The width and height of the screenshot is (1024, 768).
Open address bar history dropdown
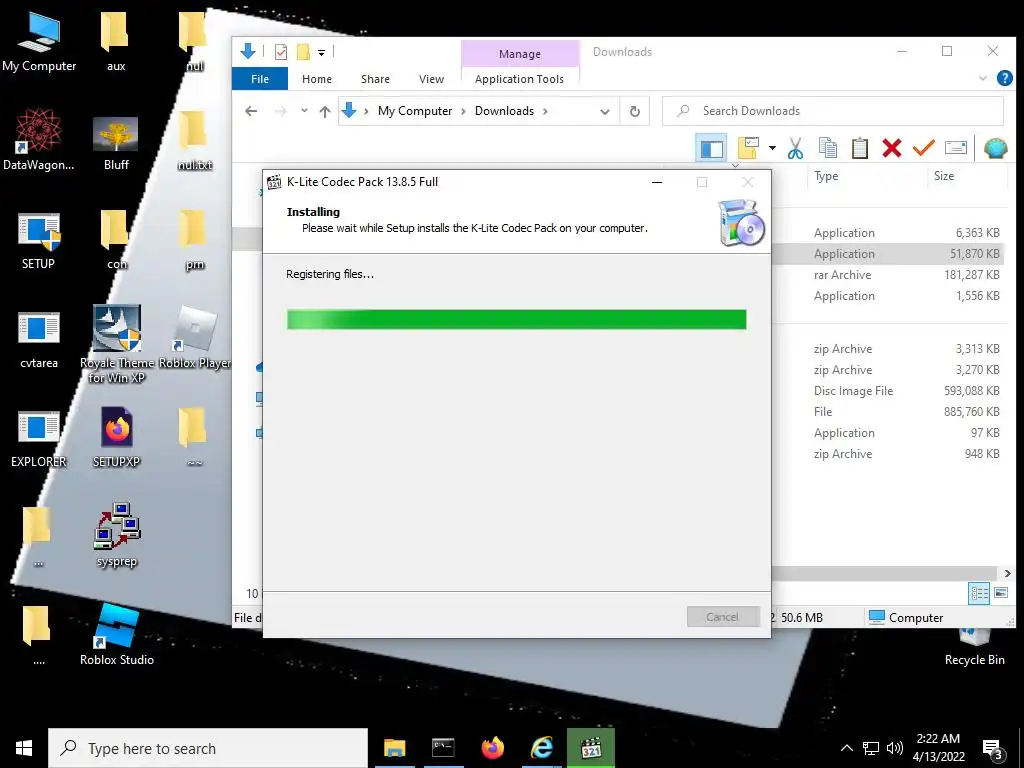point(605,112)
